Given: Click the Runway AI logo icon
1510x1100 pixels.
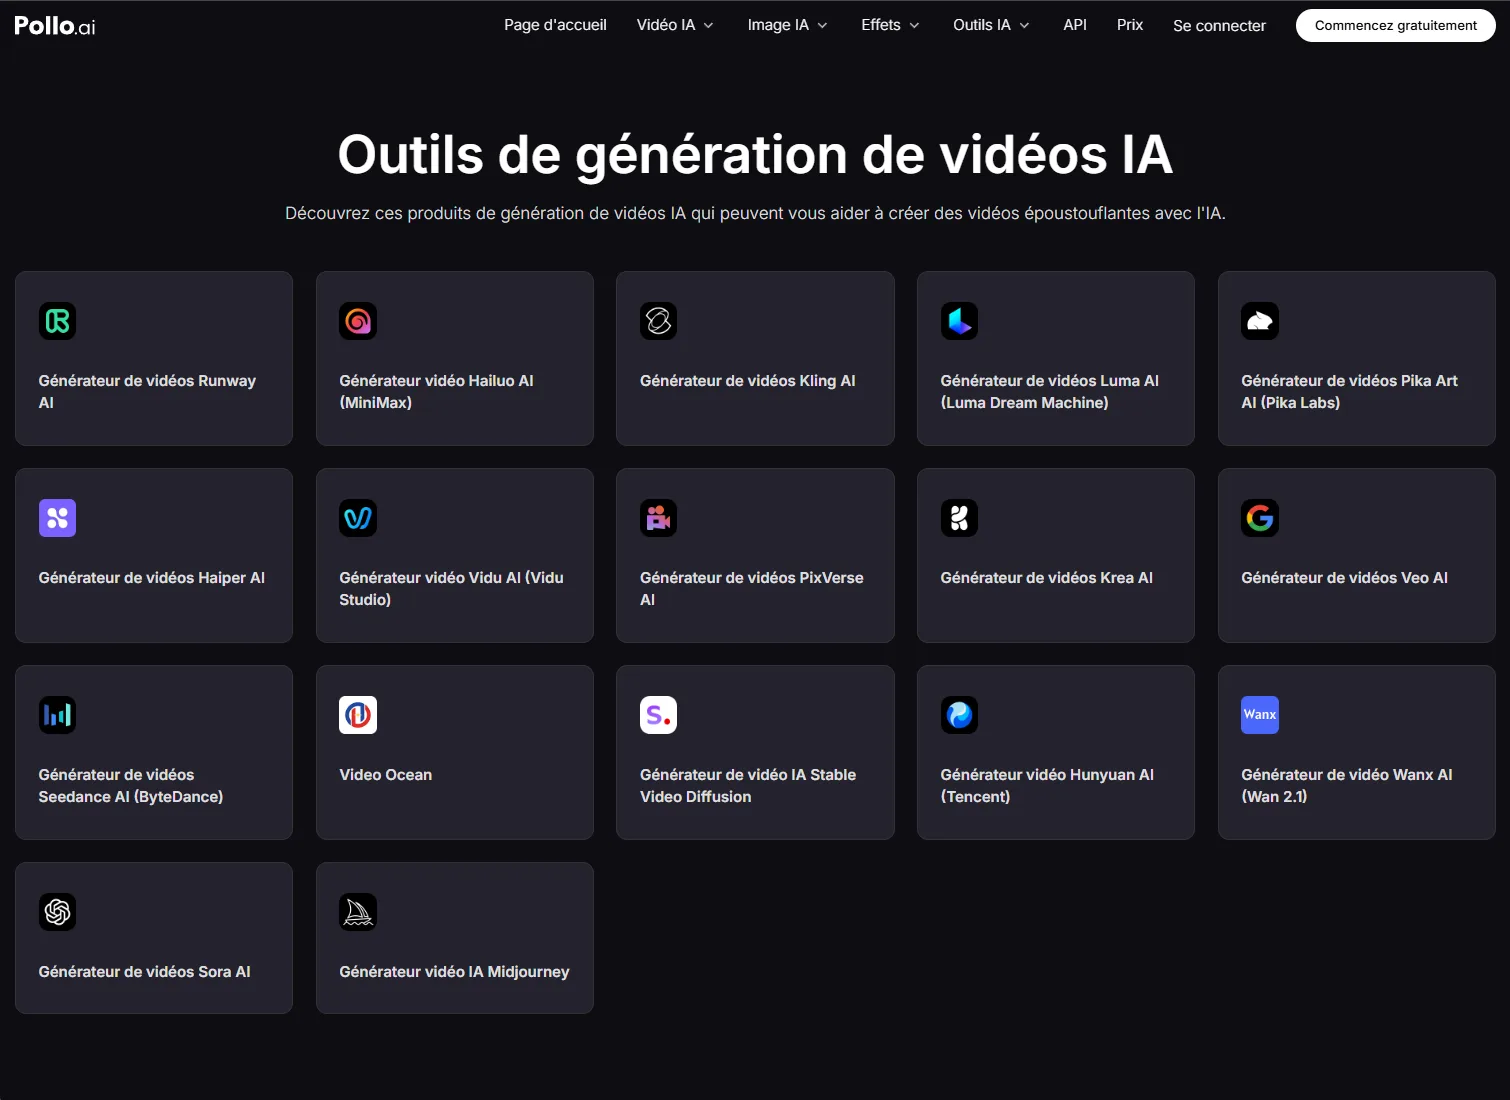Looking at the screenshot, I should pos(57,321).
